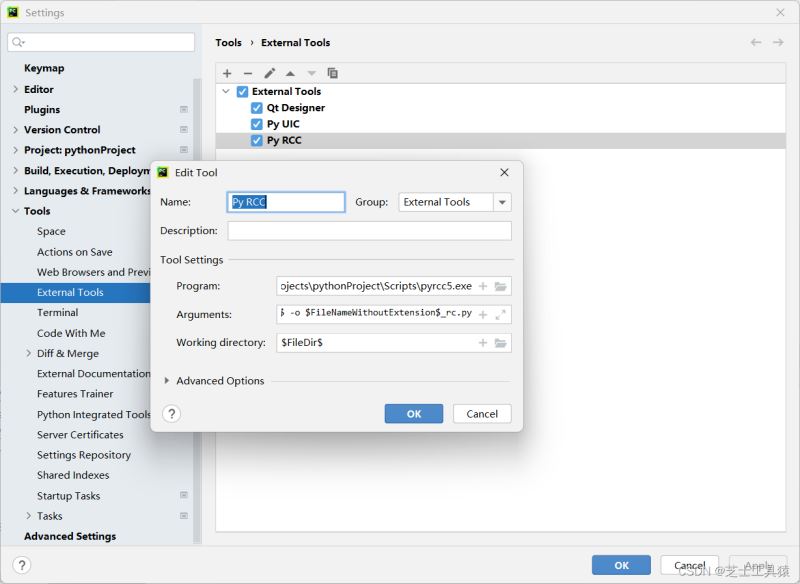Click the settings tree scrollbar

(x=197, y=311)
